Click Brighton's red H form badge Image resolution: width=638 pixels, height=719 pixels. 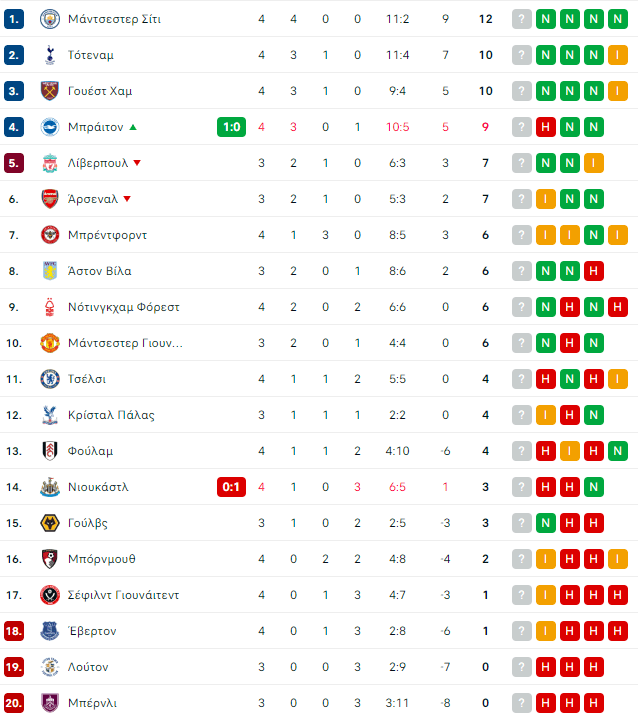click(x=546, y=127)
